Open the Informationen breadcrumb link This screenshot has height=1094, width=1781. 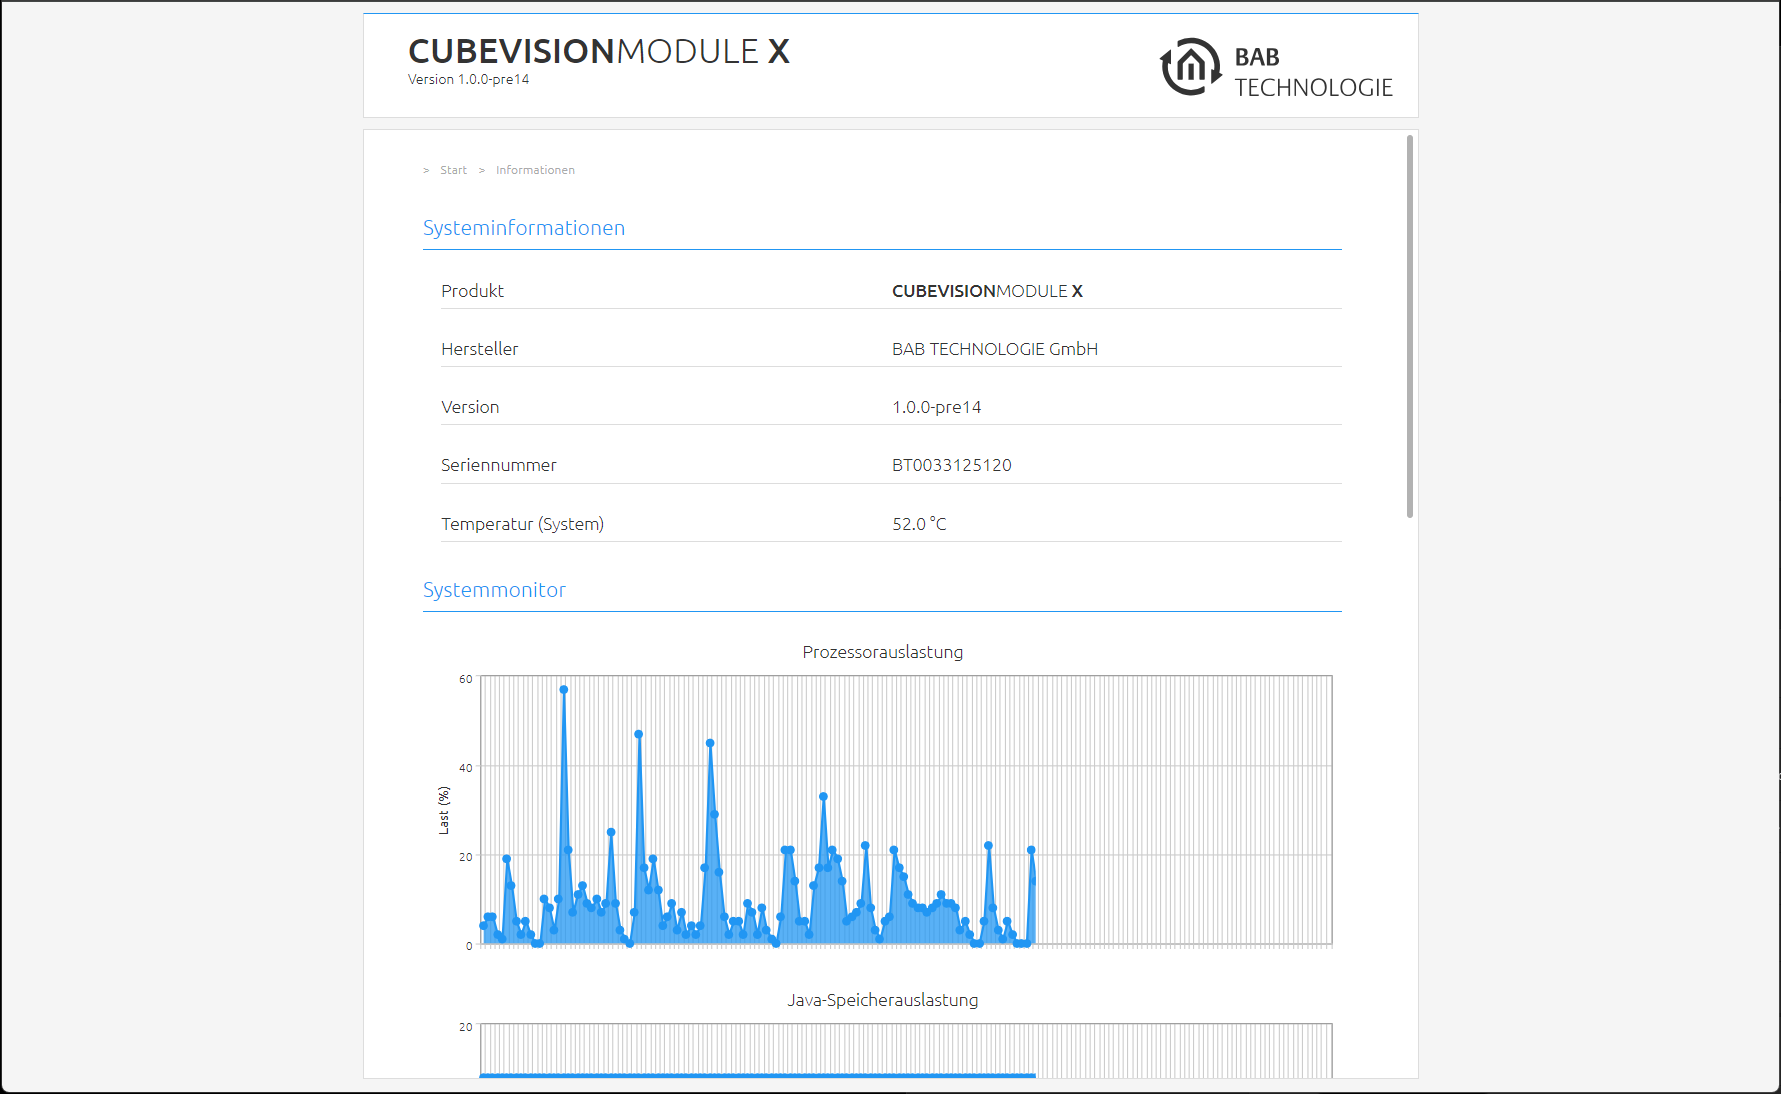click(535, 170)
